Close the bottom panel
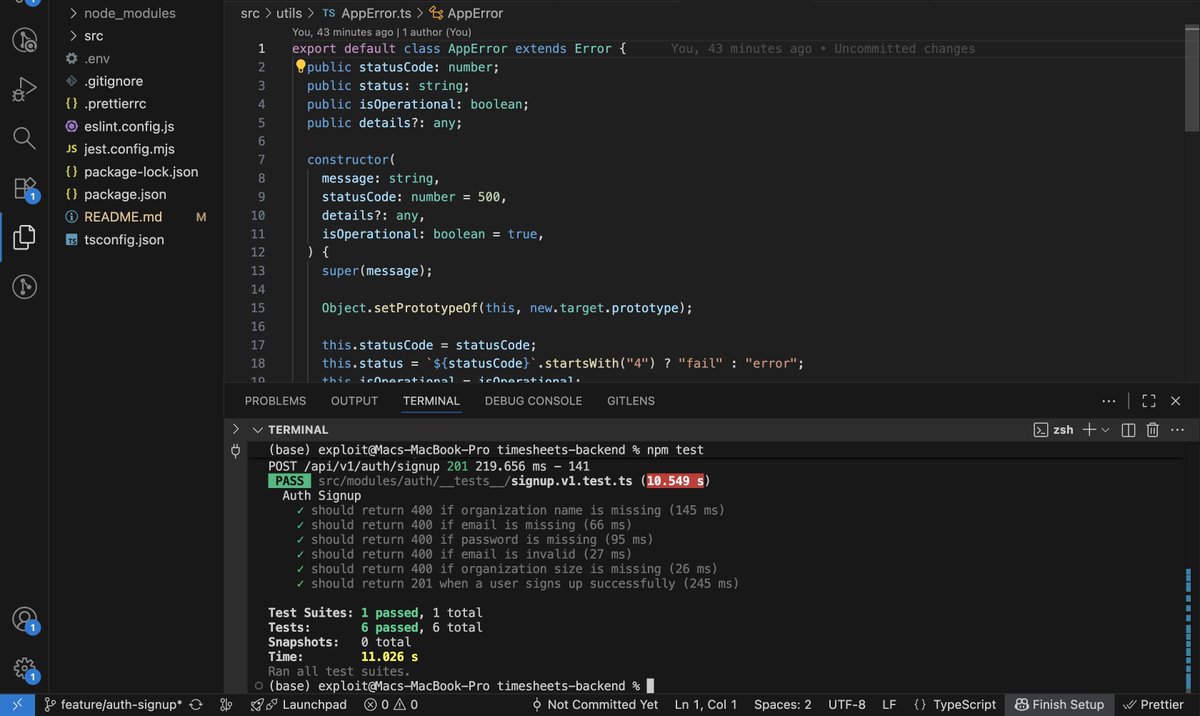Screen dimensions: 1200x716 [x=1178, y=401]
